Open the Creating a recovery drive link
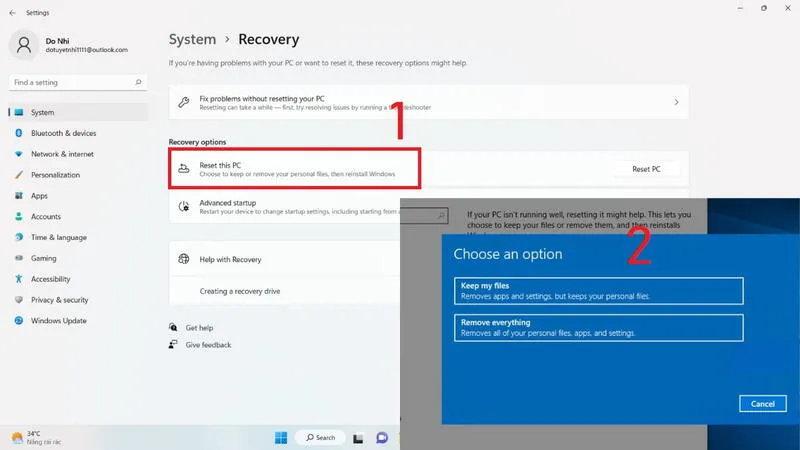 tap(239, 291)
